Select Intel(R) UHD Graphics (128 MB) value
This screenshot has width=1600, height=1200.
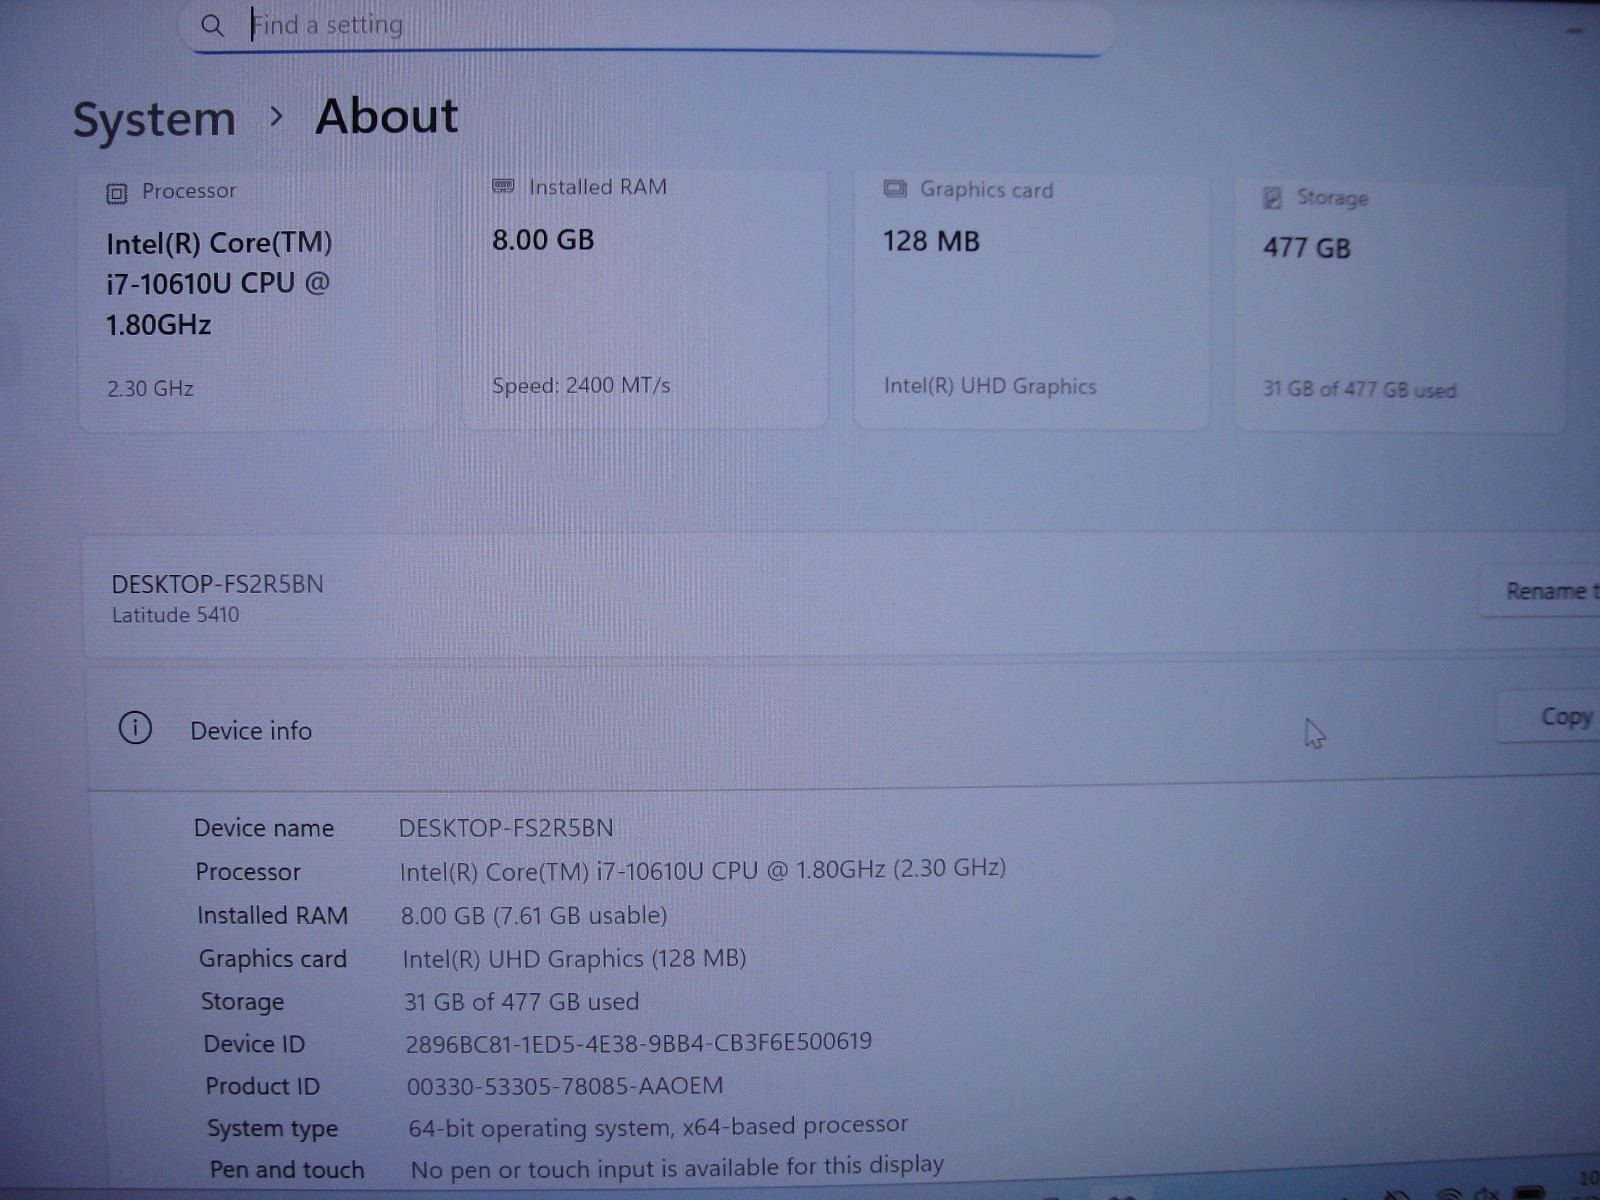pyautogui.click(x=575, y=959)
